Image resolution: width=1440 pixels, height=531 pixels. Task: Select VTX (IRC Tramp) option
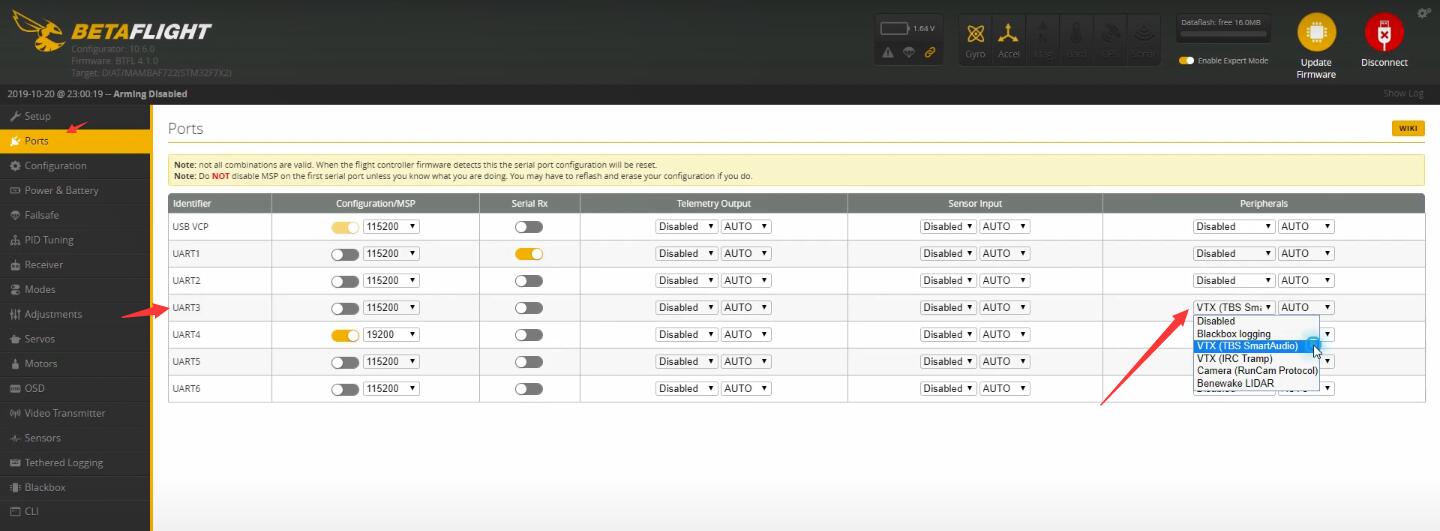(1256, 358)
